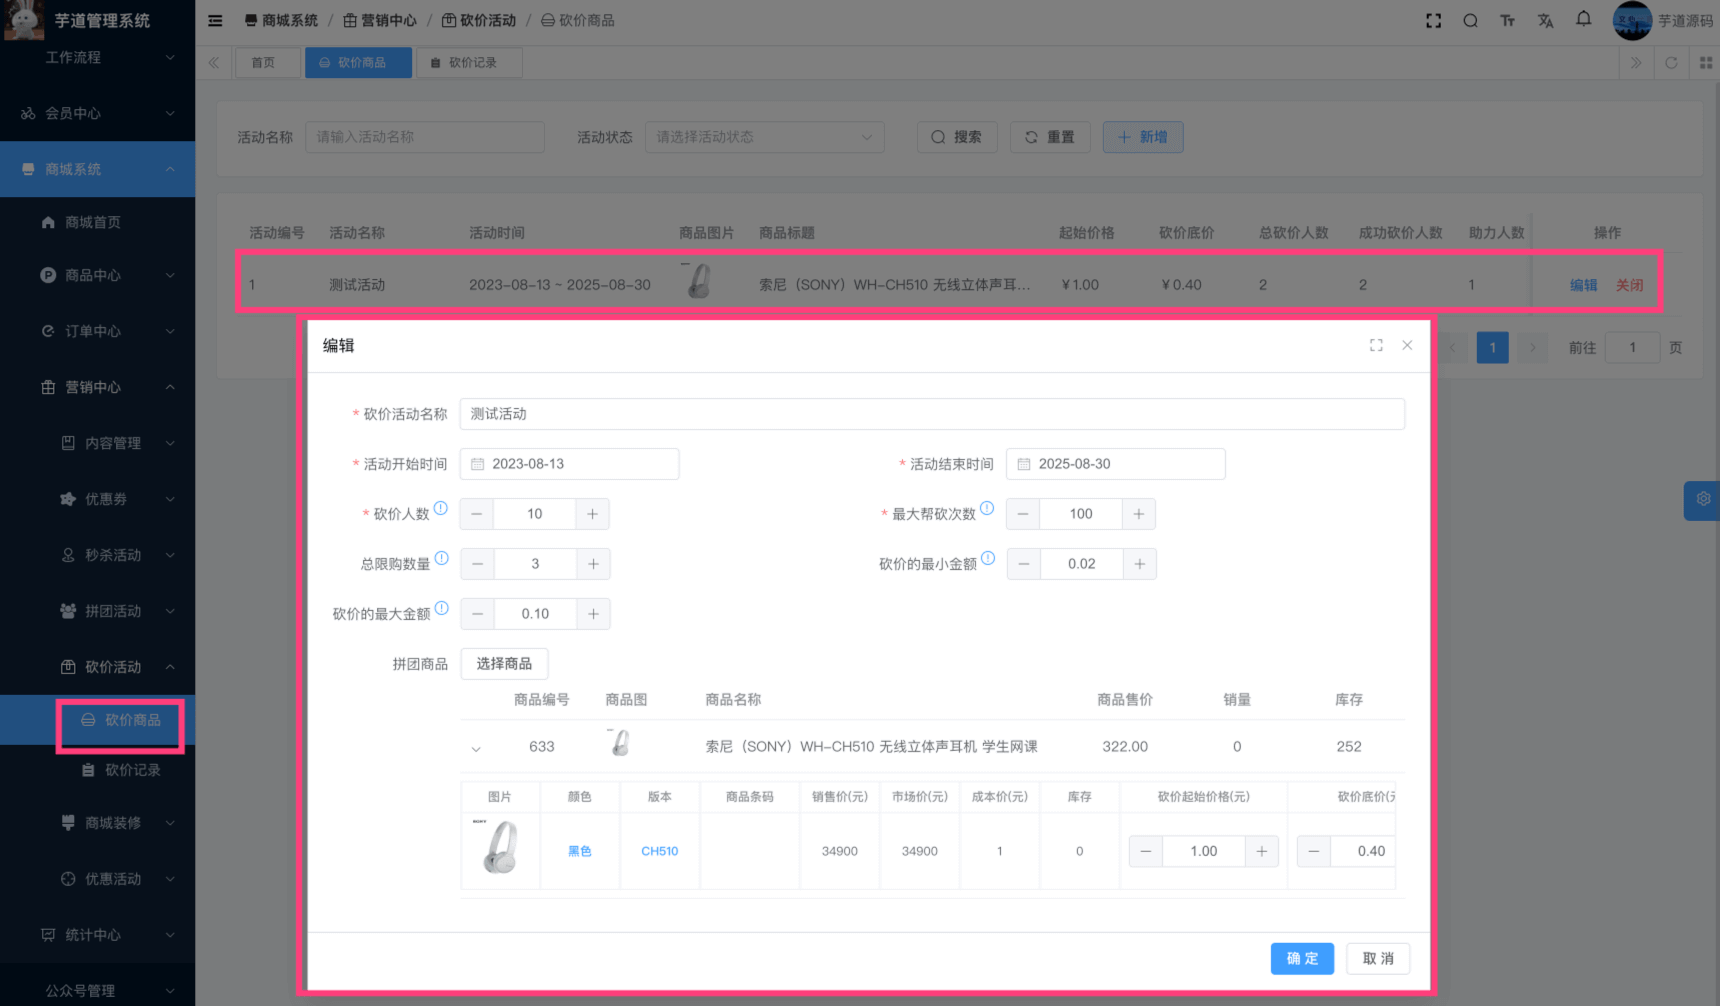Collapse sidebar with the hamburger icon

pyautogui.click(x=215, y=21)
